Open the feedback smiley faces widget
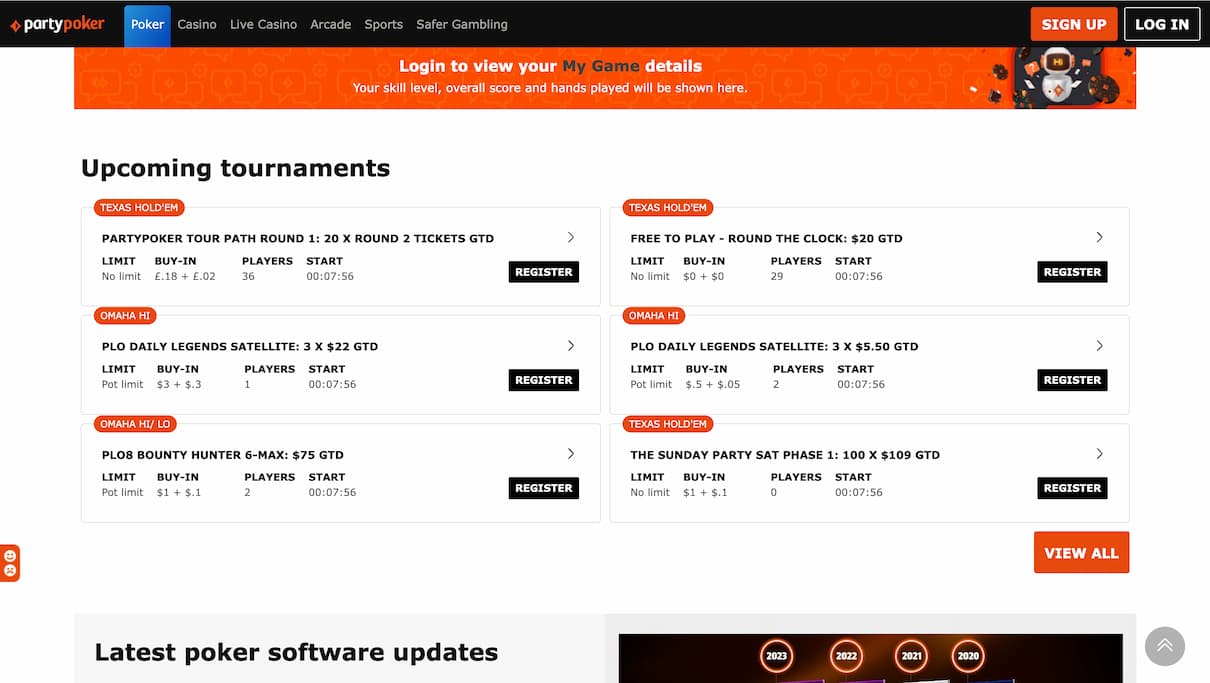This screenshot has height=683, width=1210. (9, 563)
